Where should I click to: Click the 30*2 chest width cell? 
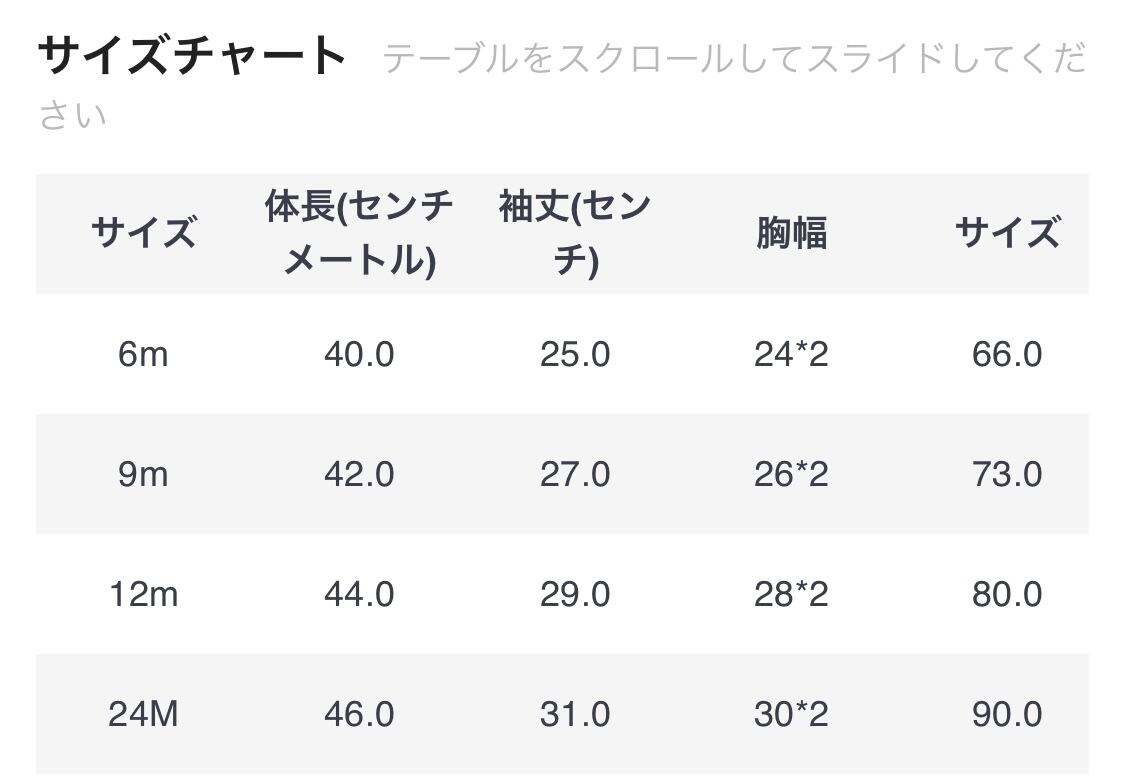point(791,714)
